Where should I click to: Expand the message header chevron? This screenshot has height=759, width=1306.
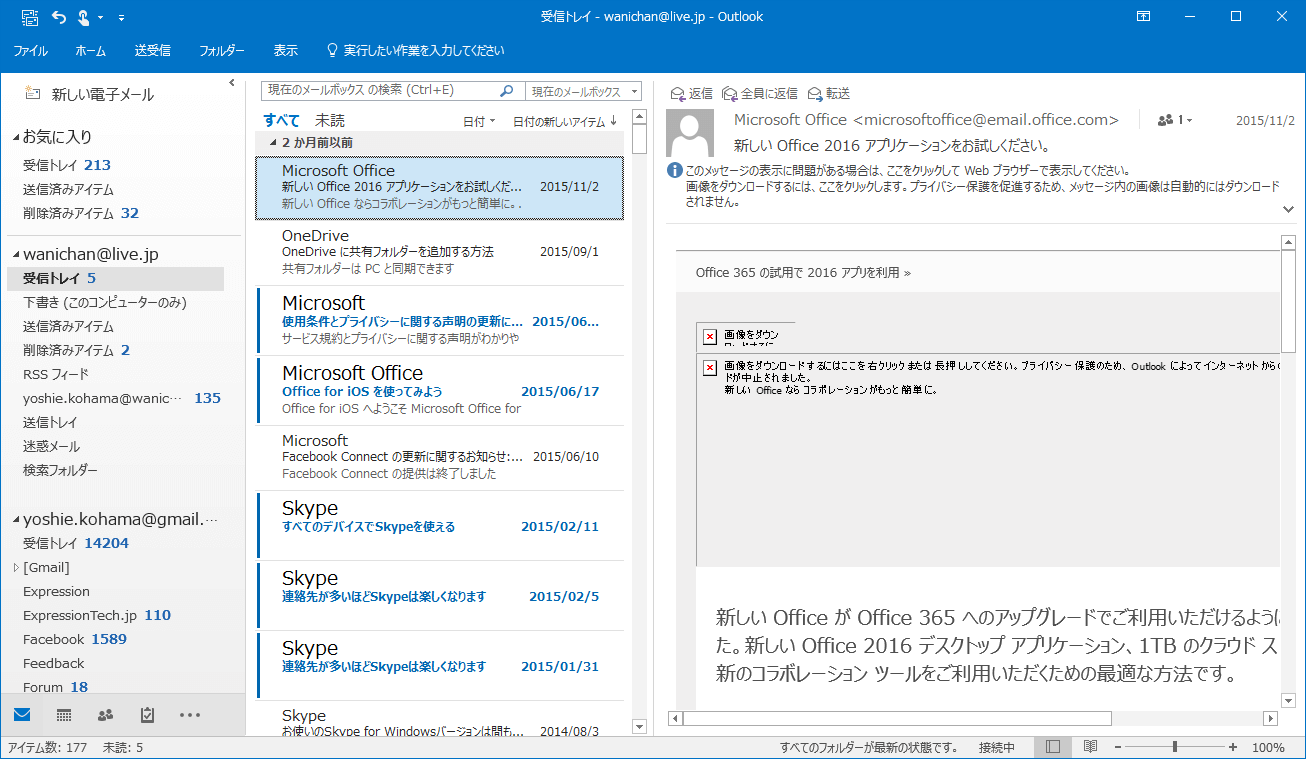tap(1288, 209)
